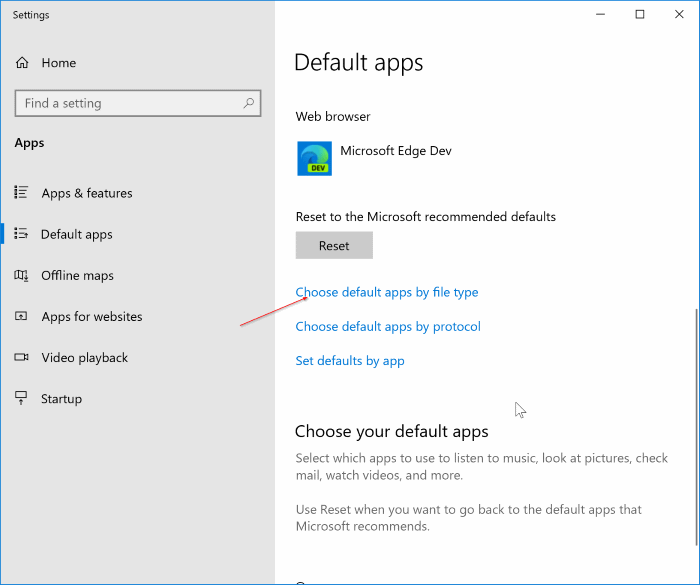This screenshot has width=700, height=585.
Task: Click the Default apps page heading
Action: (x=358, y=63)
